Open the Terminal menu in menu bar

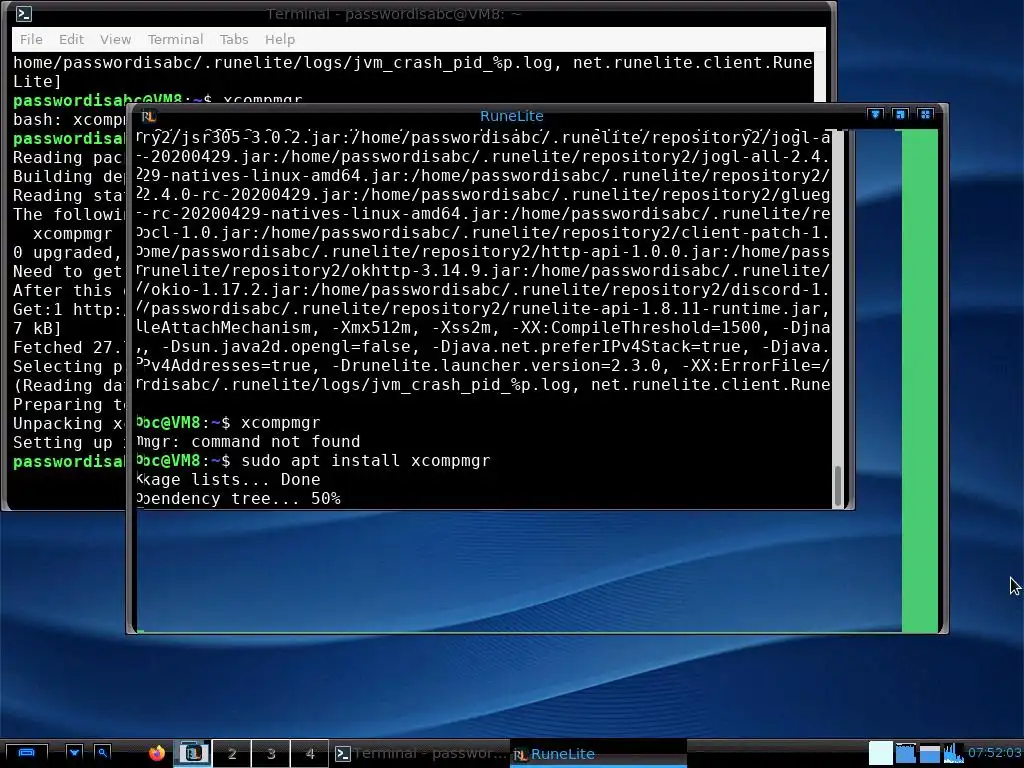point(175,39)
